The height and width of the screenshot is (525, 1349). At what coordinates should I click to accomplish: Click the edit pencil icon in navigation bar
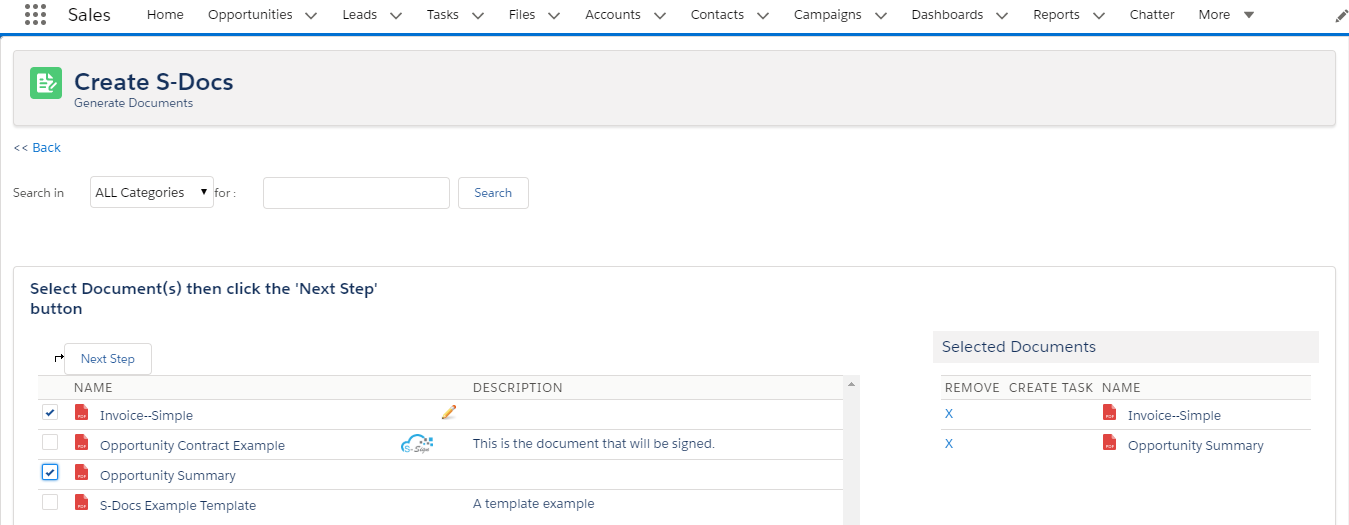1341,16
